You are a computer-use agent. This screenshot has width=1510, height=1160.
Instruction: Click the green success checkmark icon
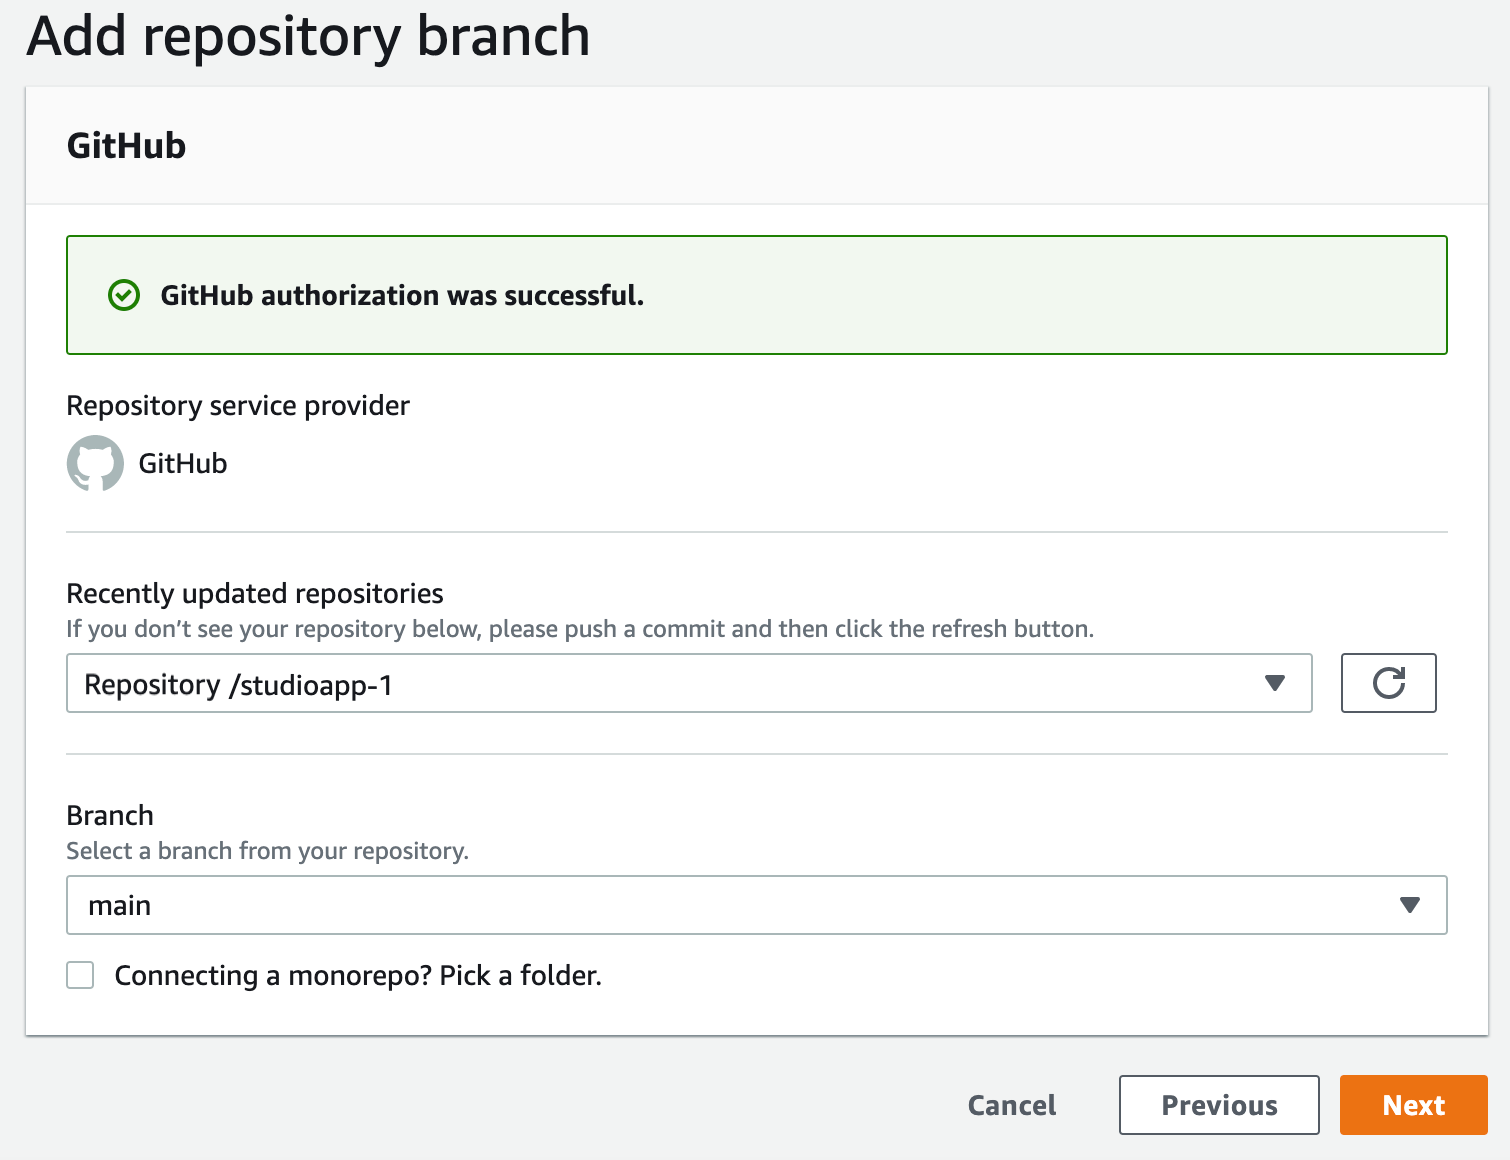pyautogui.click(x=124, y=295)
